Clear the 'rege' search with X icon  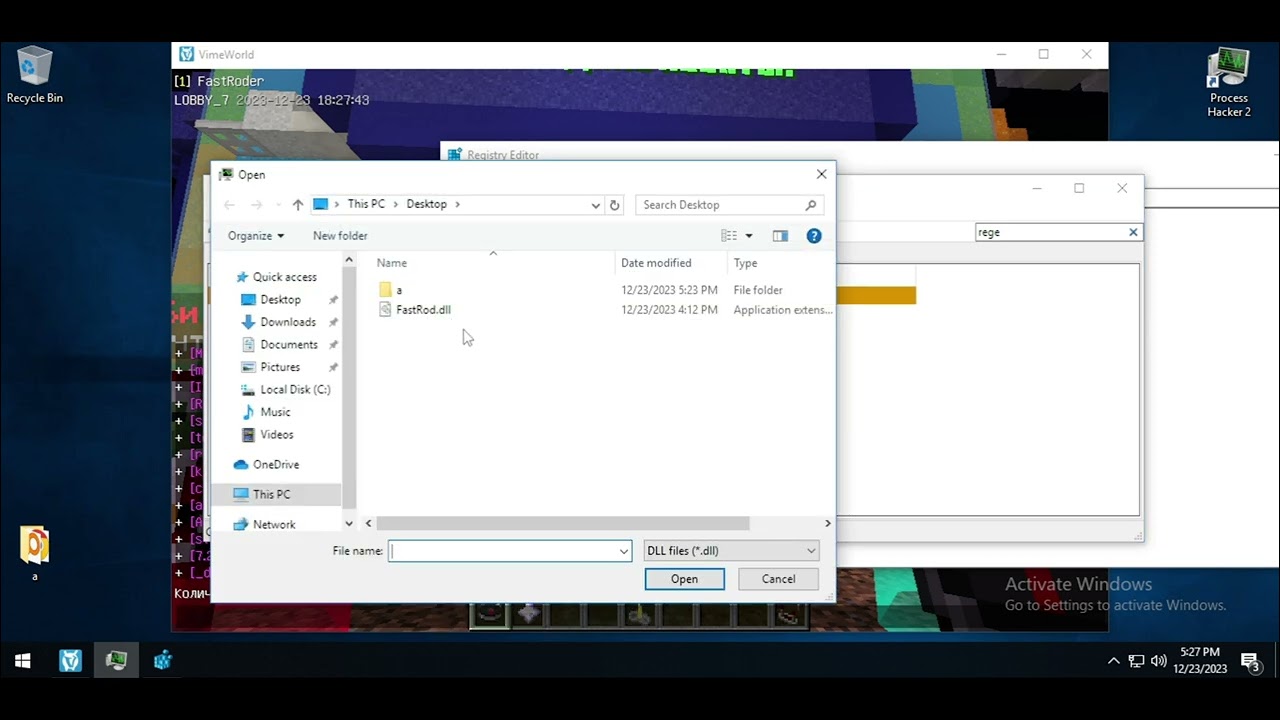click(x=1133, y=232)
